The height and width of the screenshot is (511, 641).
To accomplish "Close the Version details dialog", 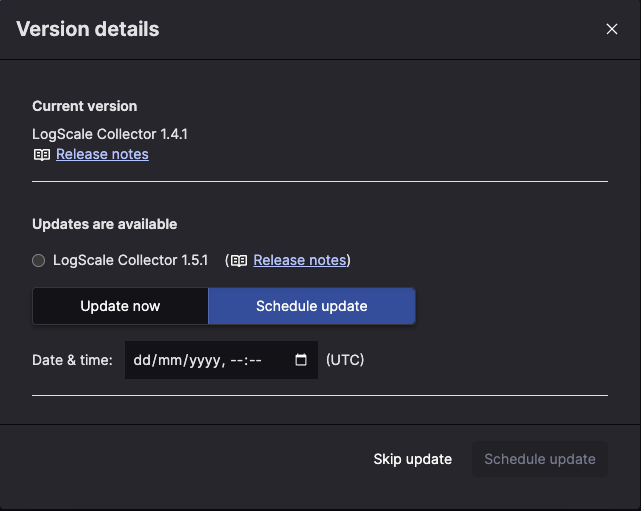I will click(x=612, y=29).
